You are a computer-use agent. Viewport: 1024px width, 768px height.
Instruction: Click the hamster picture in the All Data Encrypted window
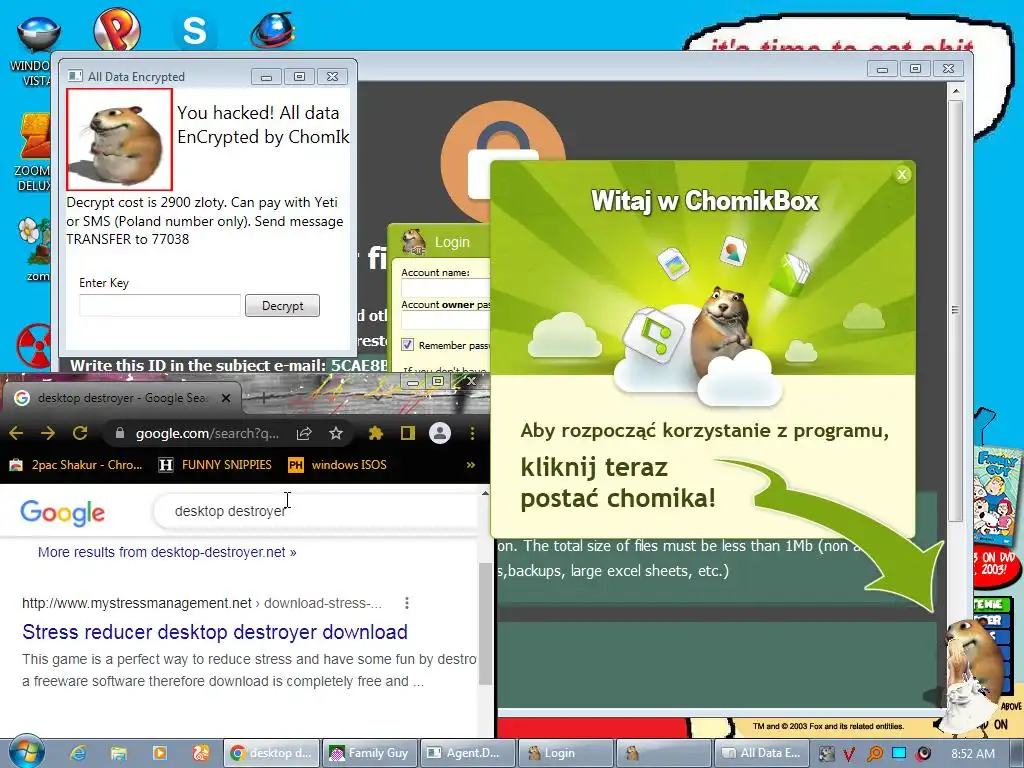(x=120, y=140)
